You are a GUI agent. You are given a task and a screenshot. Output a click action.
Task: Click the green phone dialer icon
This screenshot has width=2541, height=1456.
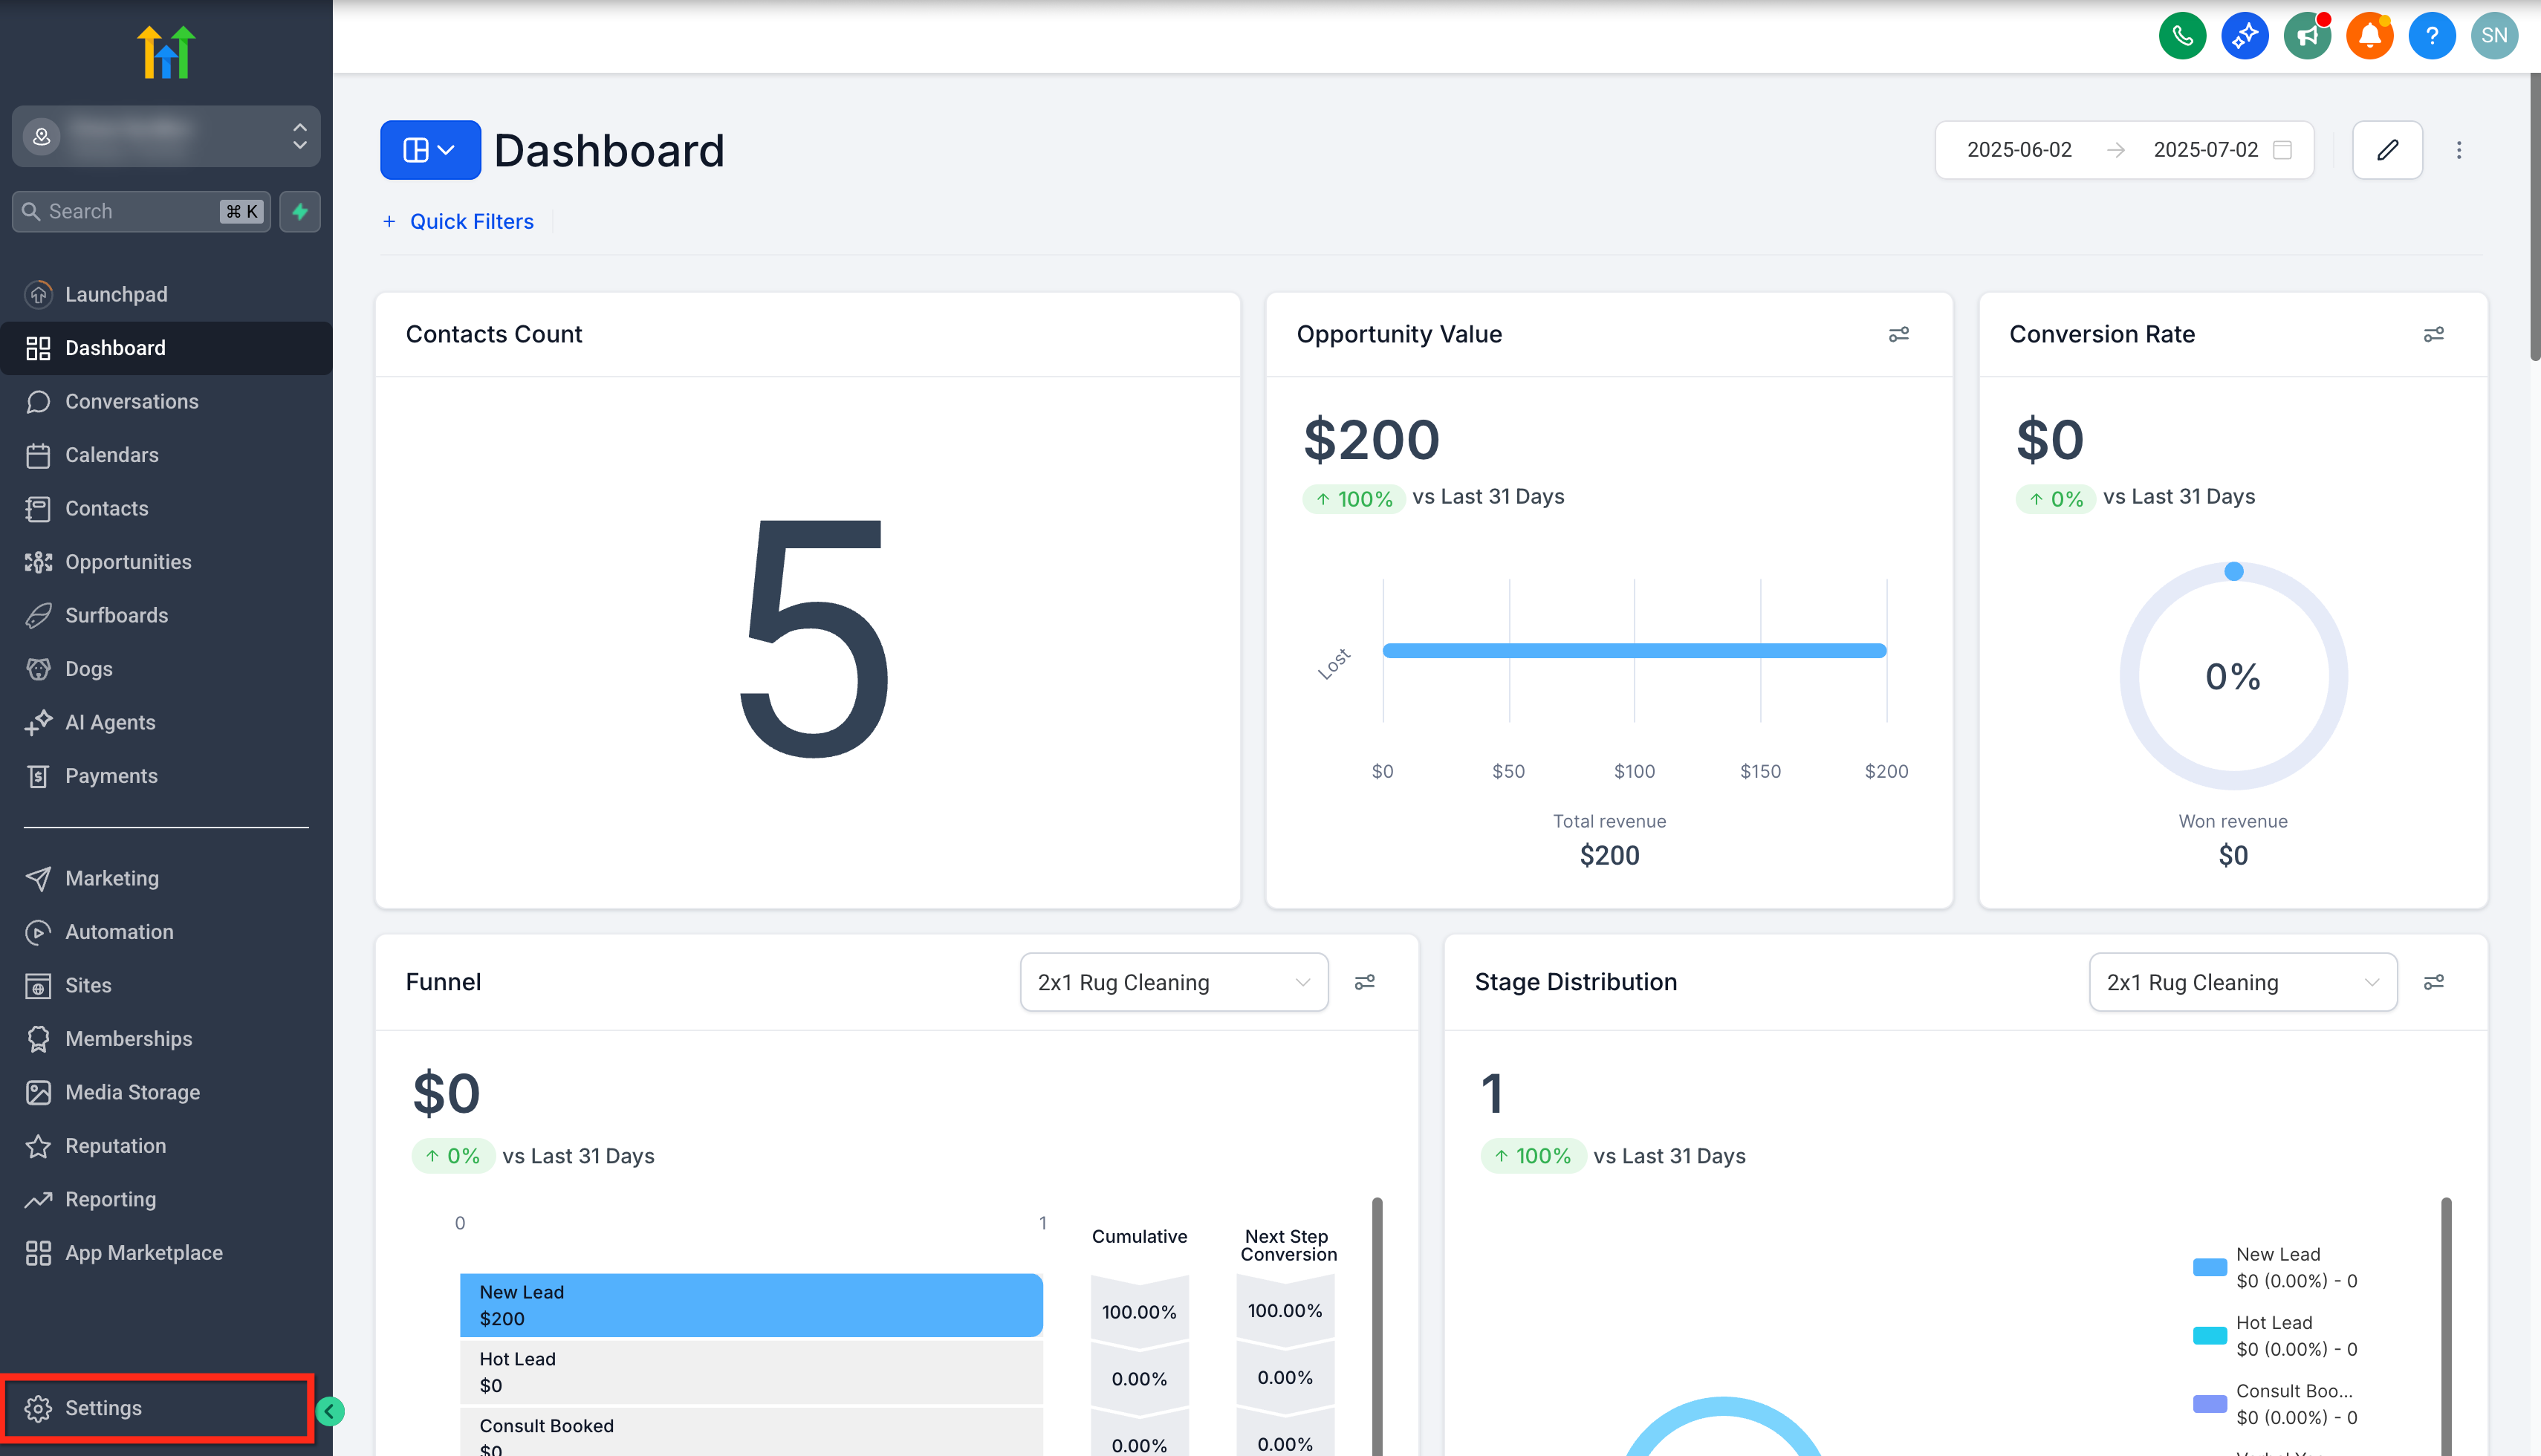(2182, 37)
